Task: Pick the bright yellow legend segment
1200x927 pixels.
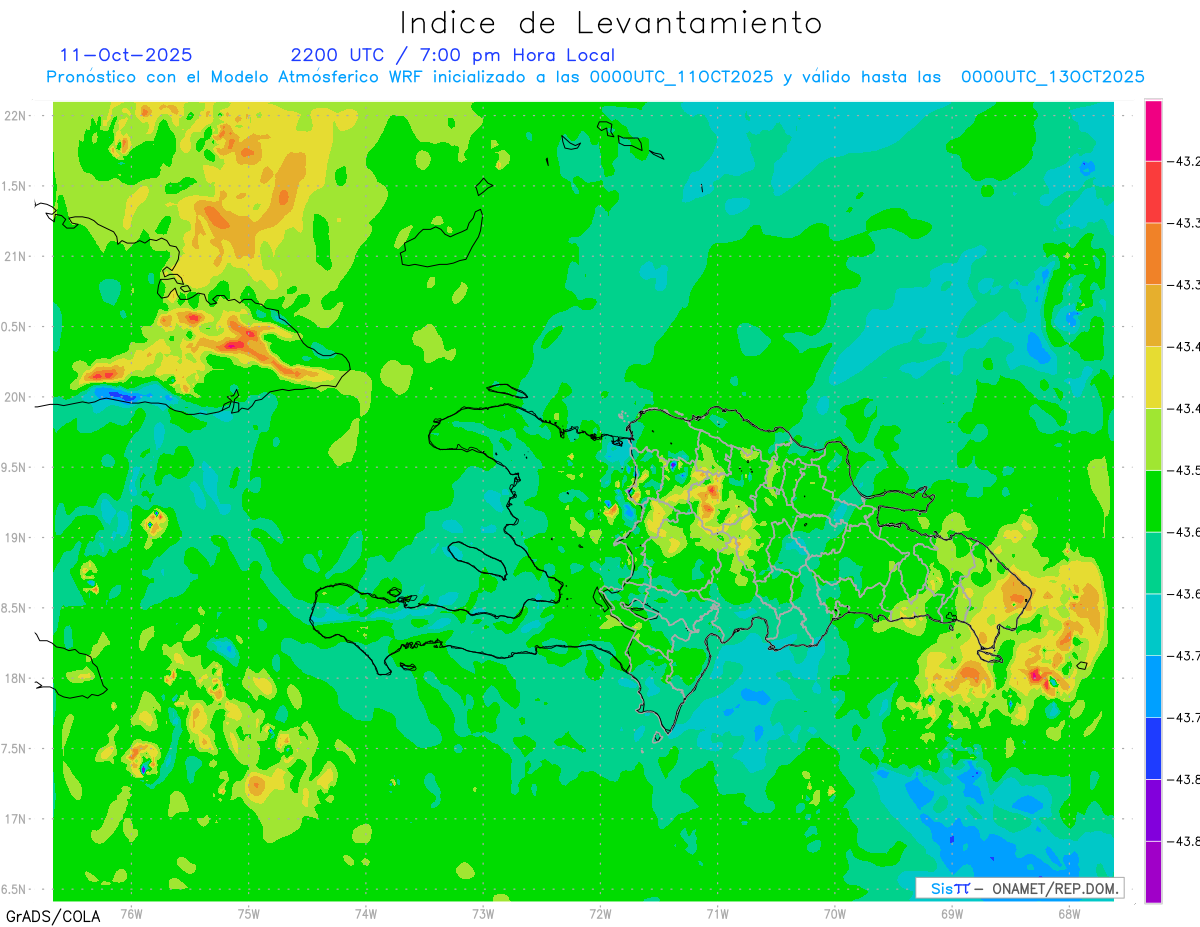Action: click(x=1153, y=377)
